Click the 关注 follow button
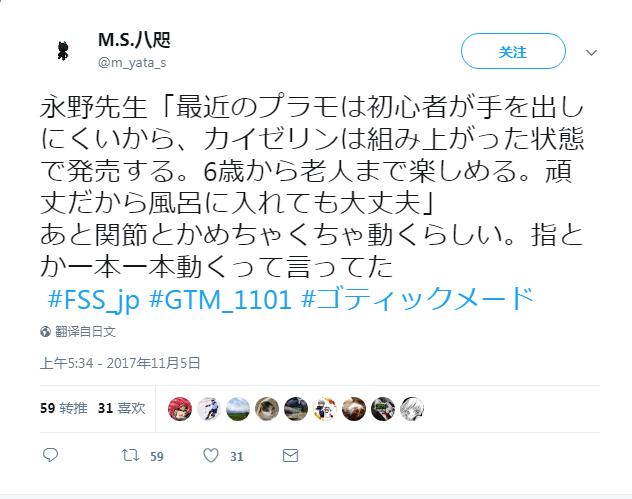This screenshot has width=632, height=499. [x=513, y=51]
